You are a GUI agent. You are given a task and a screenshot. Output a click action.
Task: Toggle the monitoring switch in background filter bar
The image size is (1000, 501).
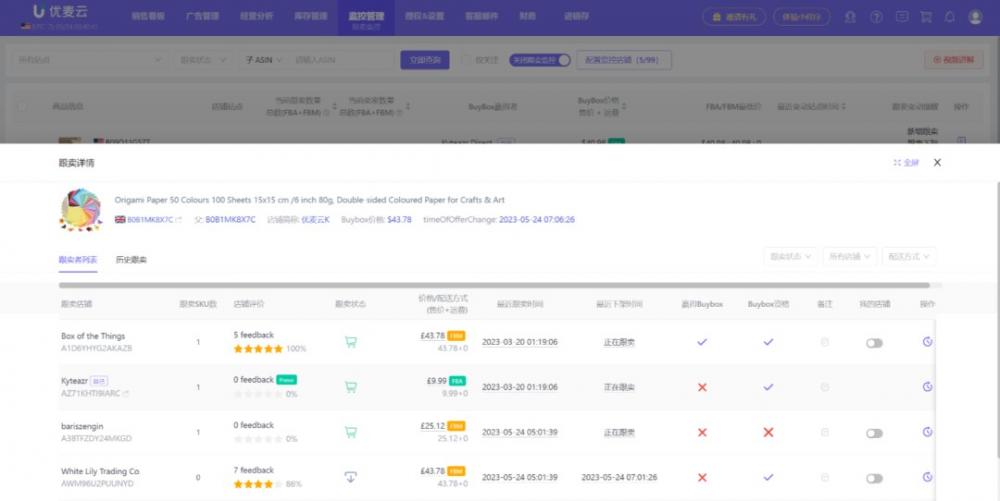click(540, 60)
